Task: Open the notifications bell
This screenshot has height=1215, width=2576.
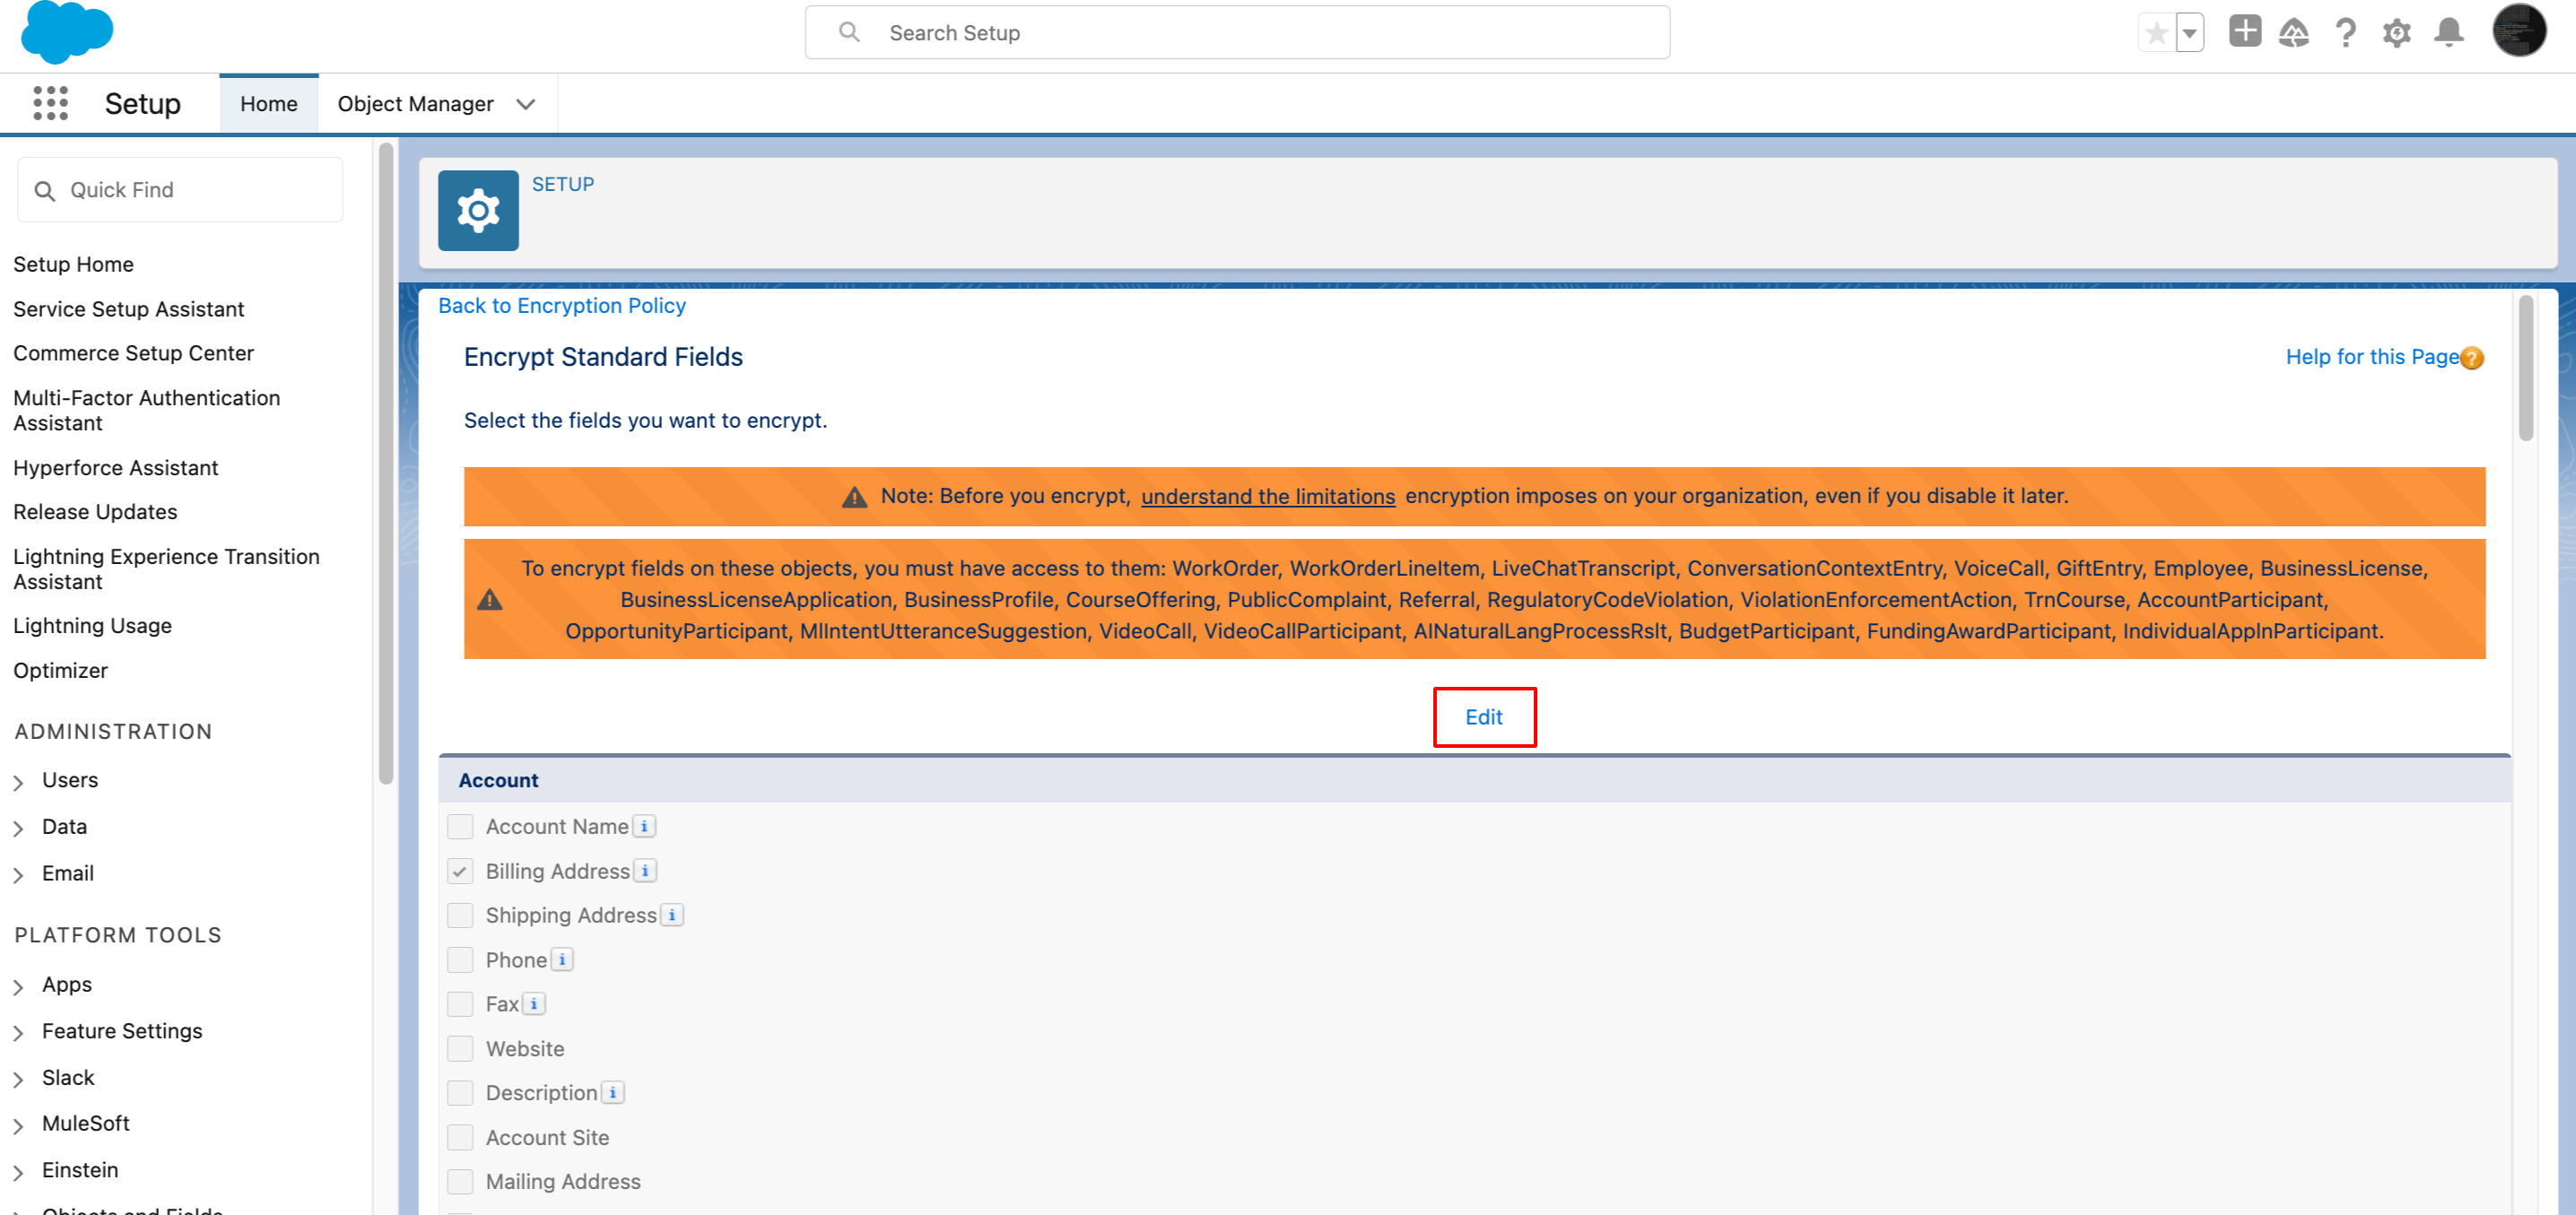Action: [2448, 33]
